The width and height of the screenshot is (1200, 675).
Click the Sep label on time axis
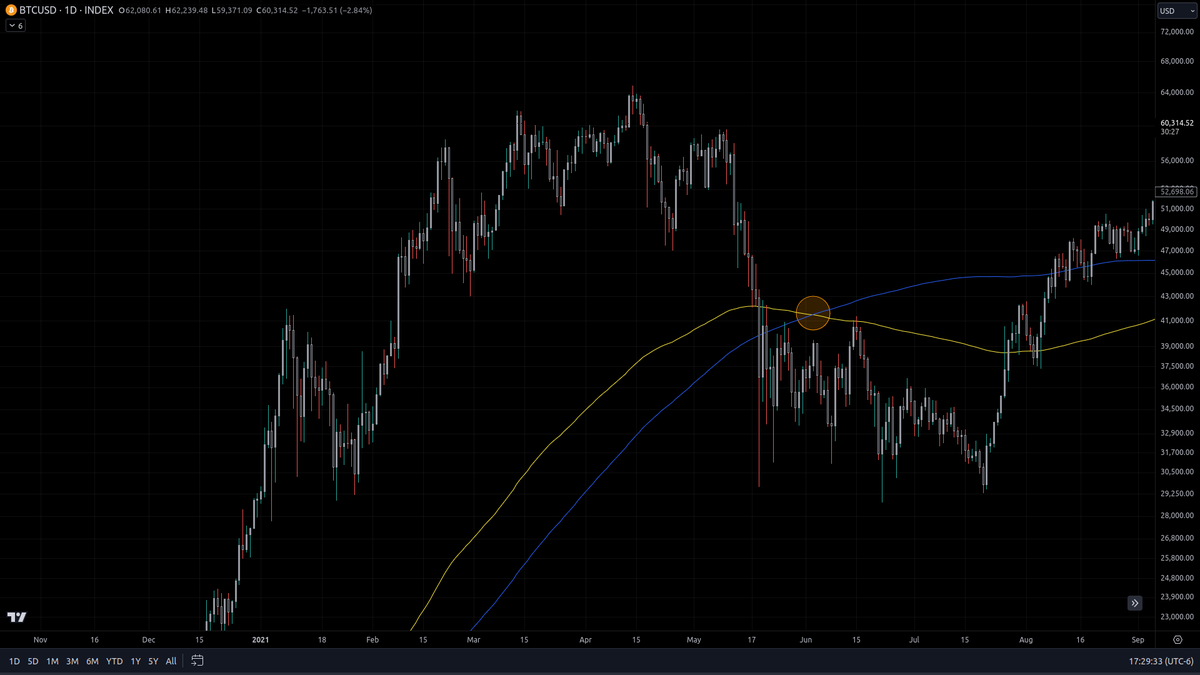click(1137, 638)
